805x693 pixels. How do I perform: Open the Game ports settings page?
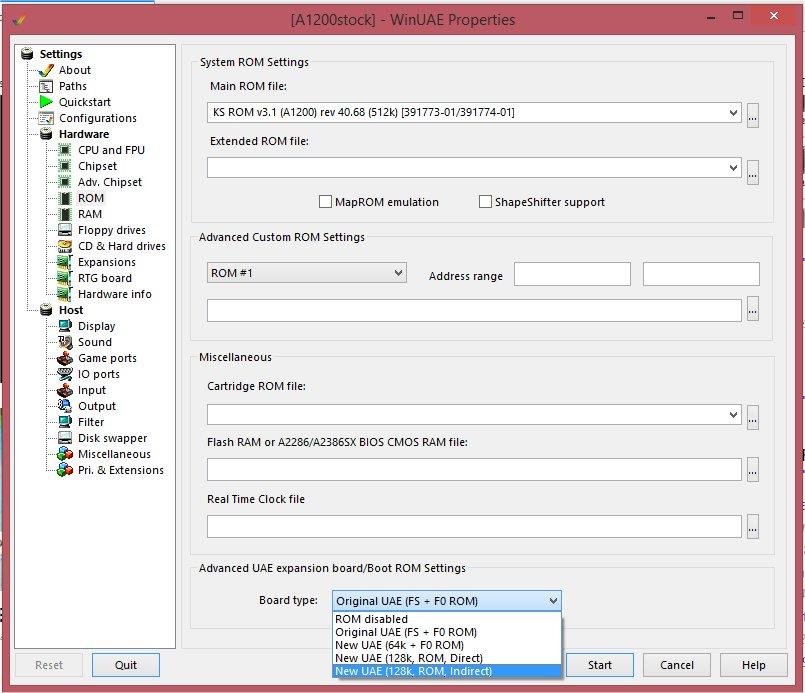pos(107,358)
